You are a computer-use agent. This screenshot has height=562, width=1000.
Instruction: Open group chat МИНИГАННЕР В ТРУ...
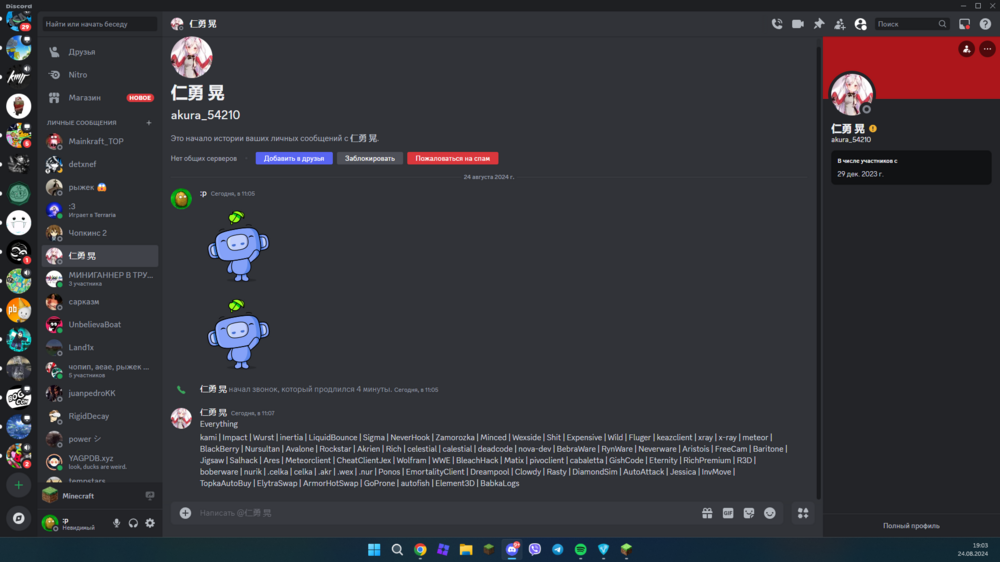click(x=99, y=279)
